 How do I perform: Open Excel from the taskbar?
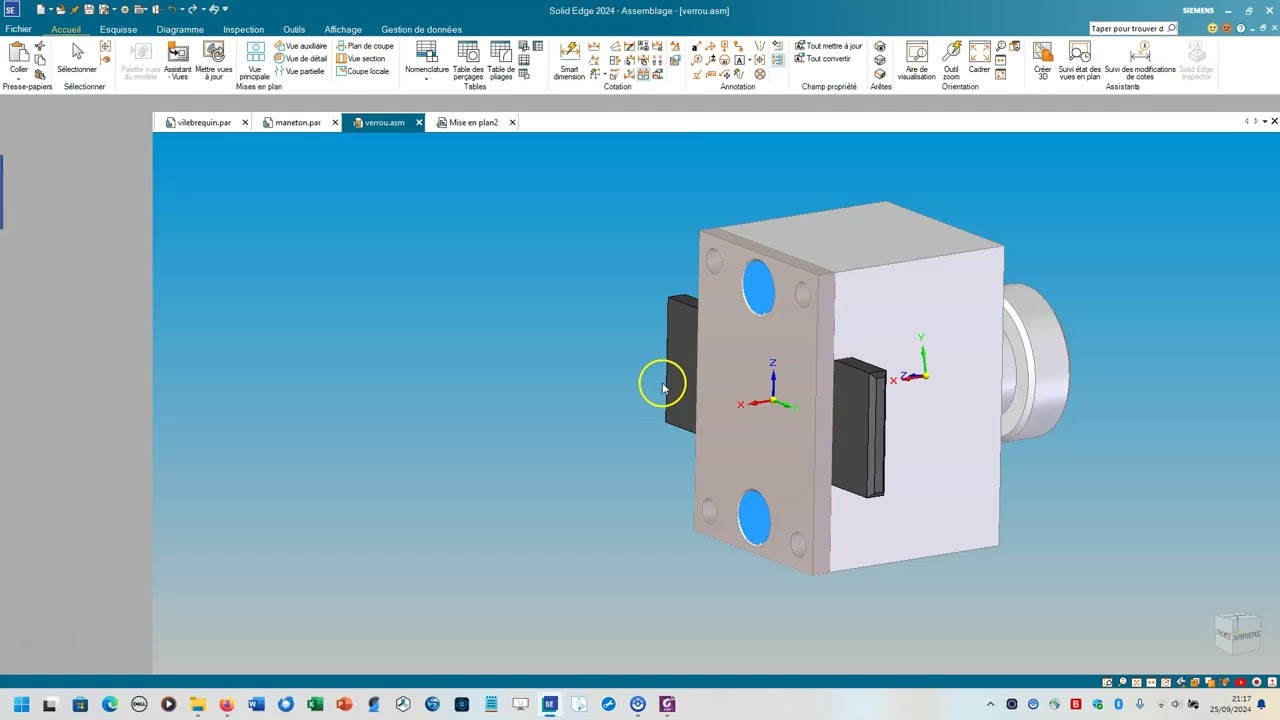(x=315, y=704)
